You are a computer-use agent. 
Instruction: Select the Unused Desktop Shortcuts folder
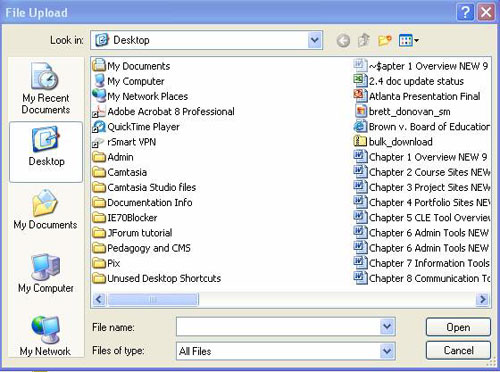coord(157,278)
